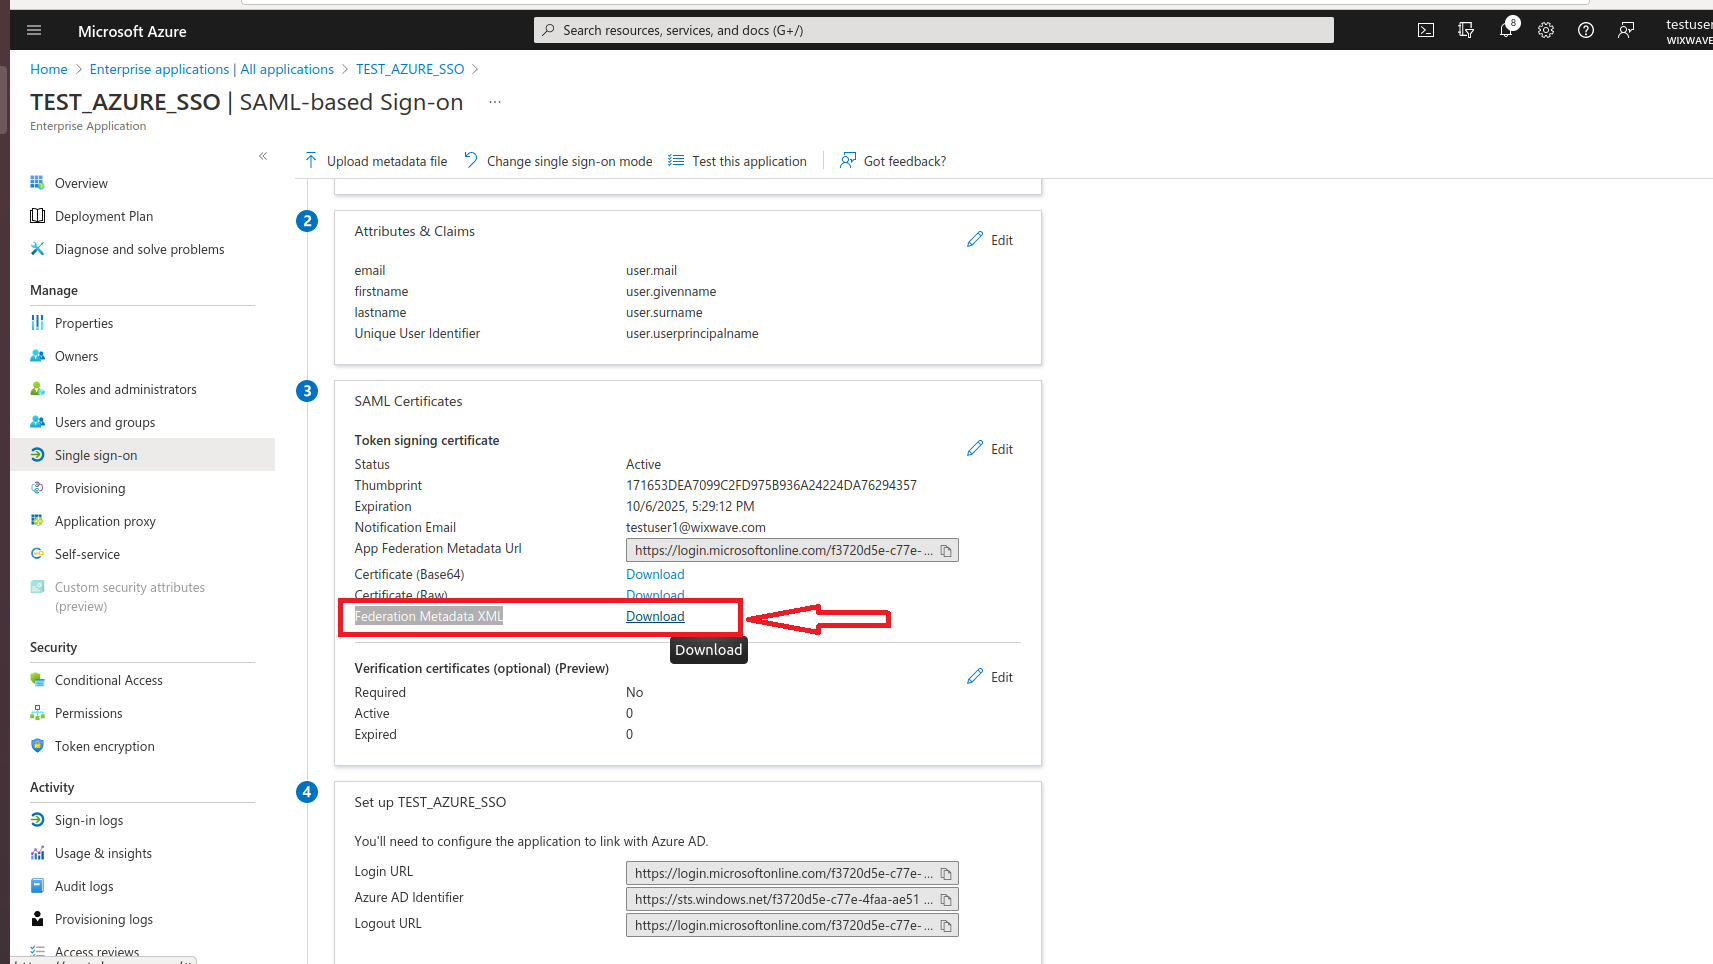Screen dimensions: 1713x964
Task: Select the expiration date 10/6/2025
Action: (x=690, y=506)
